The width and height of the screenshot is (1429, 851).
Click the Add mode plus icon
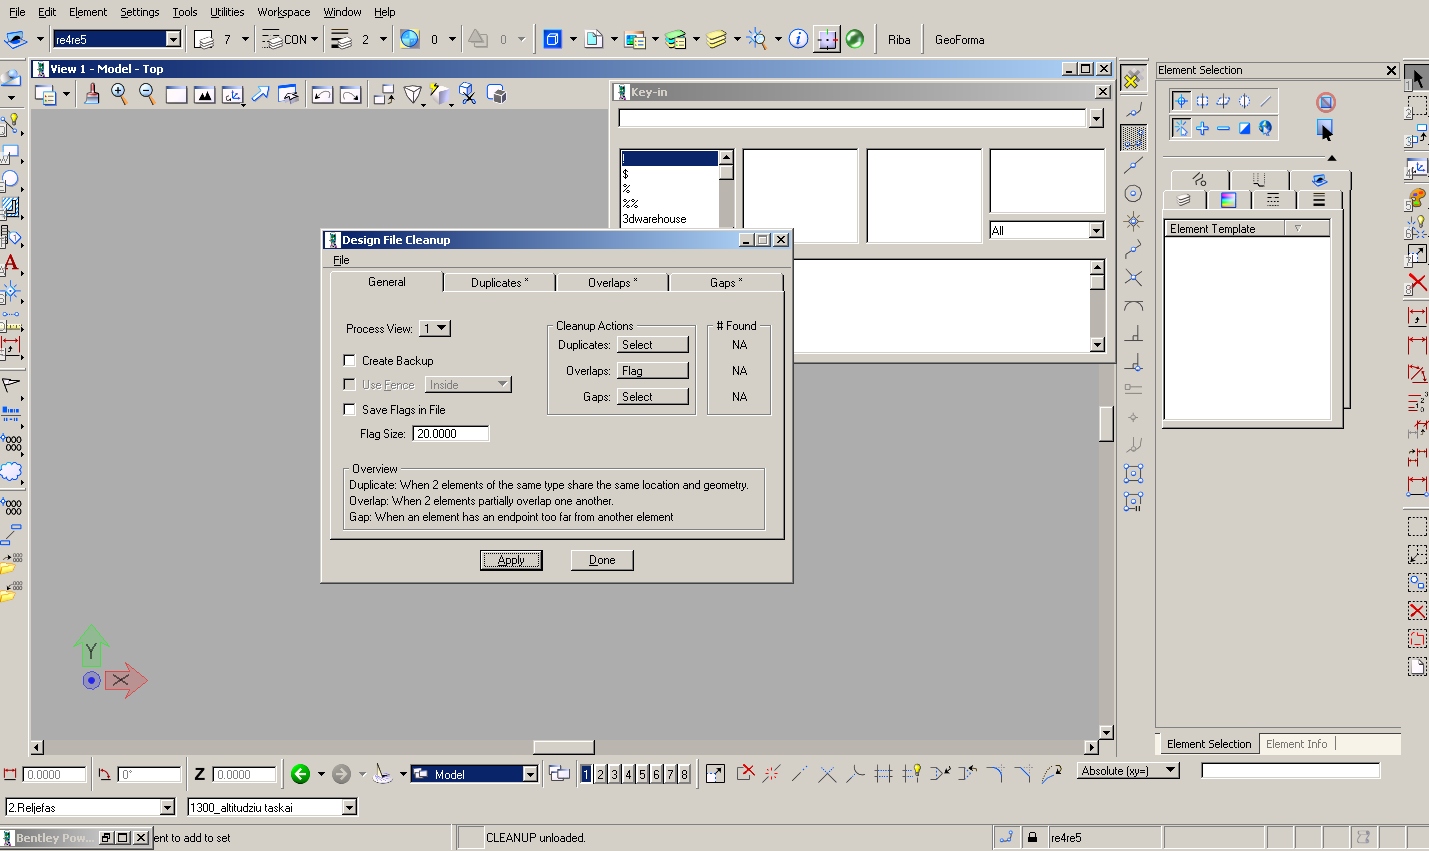coord(1202,128)
